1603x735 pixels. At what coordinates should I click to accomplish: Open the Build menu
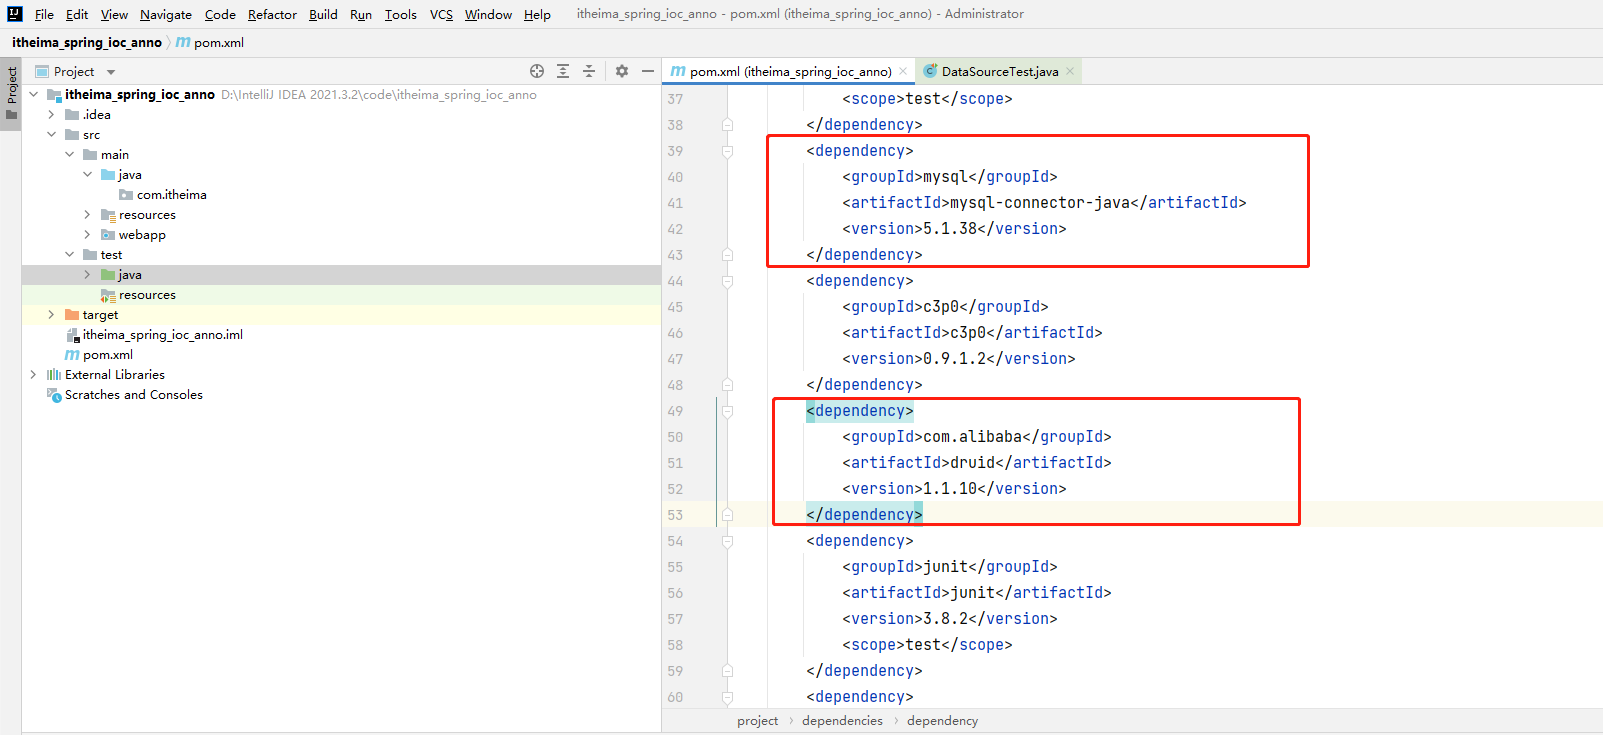coord(323,14)
